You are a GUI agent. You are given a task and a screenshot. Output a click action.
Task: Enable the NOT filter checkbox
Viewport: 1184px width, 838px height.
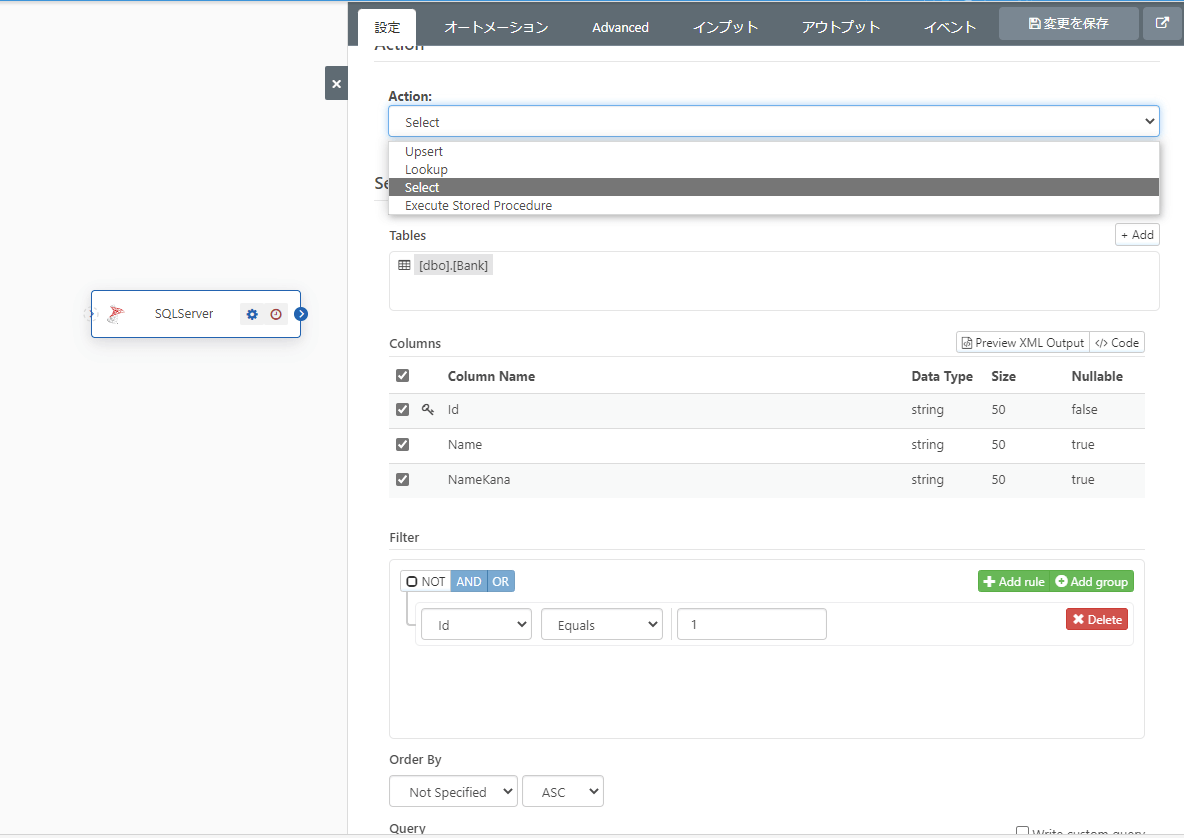pos(412,582)
